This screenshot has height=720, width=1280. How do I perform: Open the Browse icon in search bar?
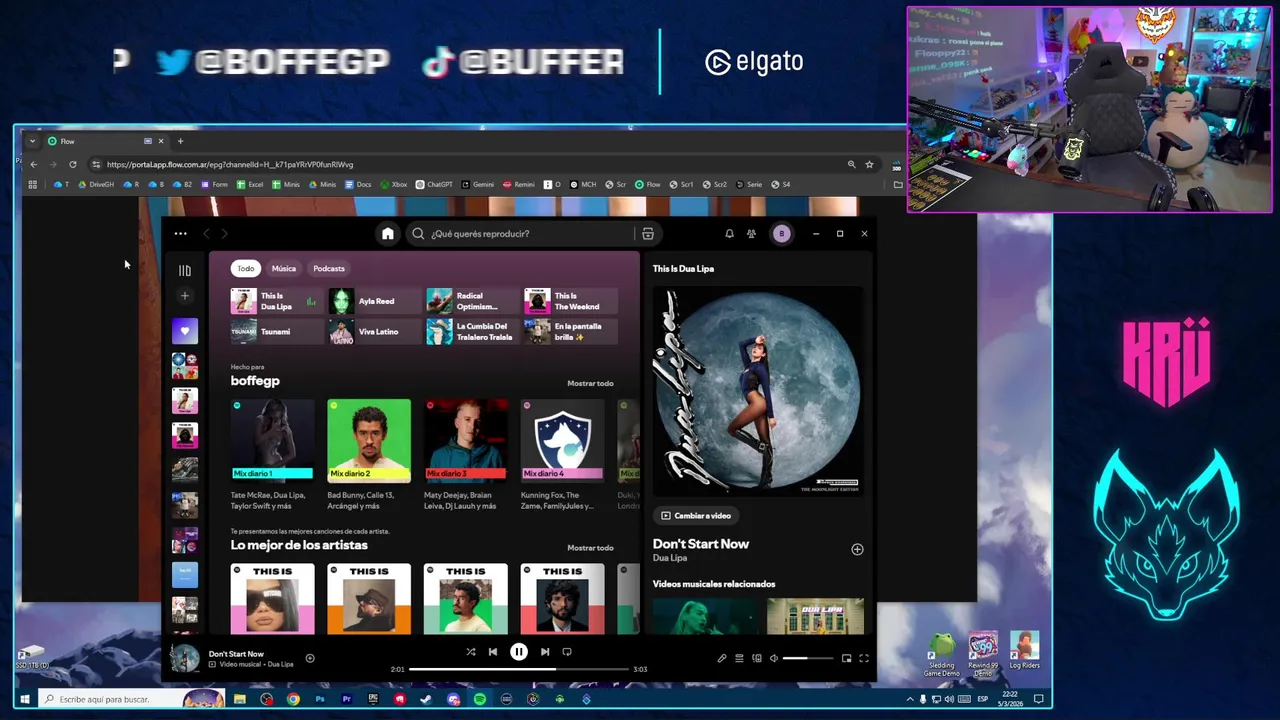pos(648,234)
